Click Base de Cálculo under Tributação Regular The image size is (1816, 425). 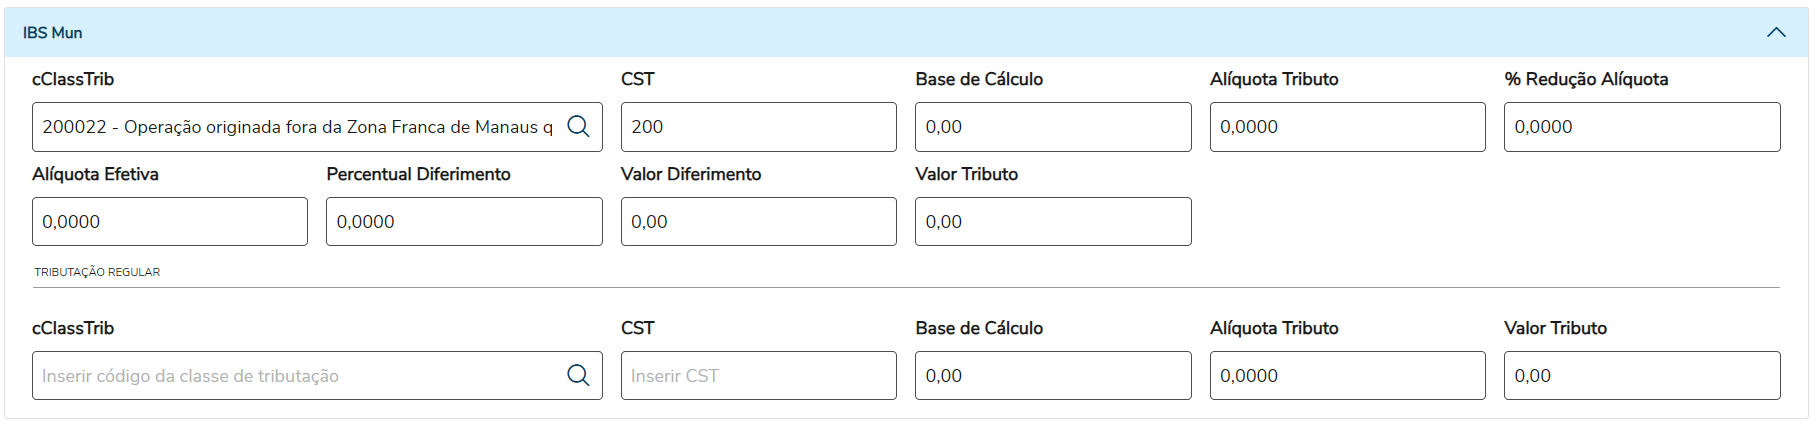coord(1052,376)
